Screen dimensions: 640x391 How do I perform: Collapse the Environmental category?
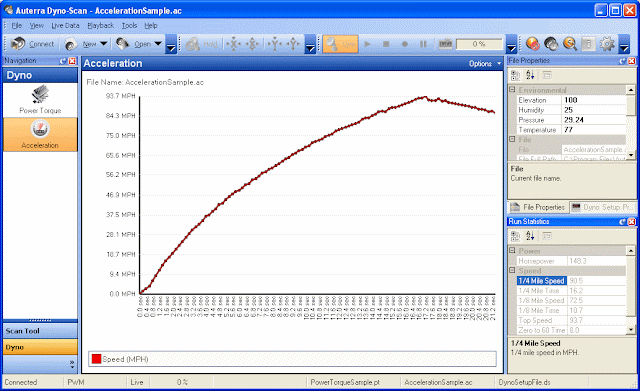[x=513, y=89]
